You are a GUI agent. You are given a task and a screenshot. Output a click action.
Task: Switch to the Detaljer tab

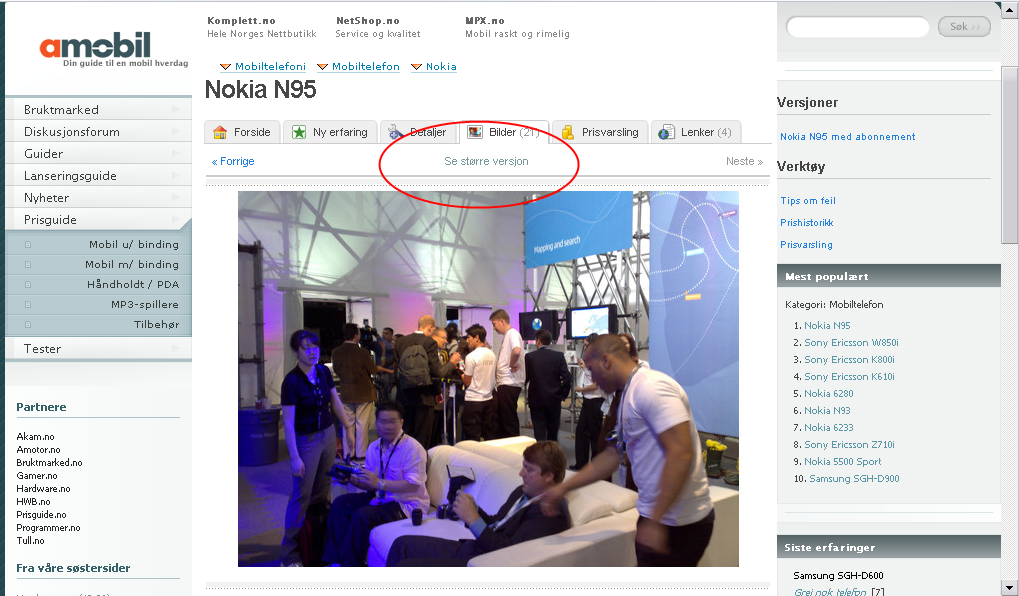click(418, 132)
